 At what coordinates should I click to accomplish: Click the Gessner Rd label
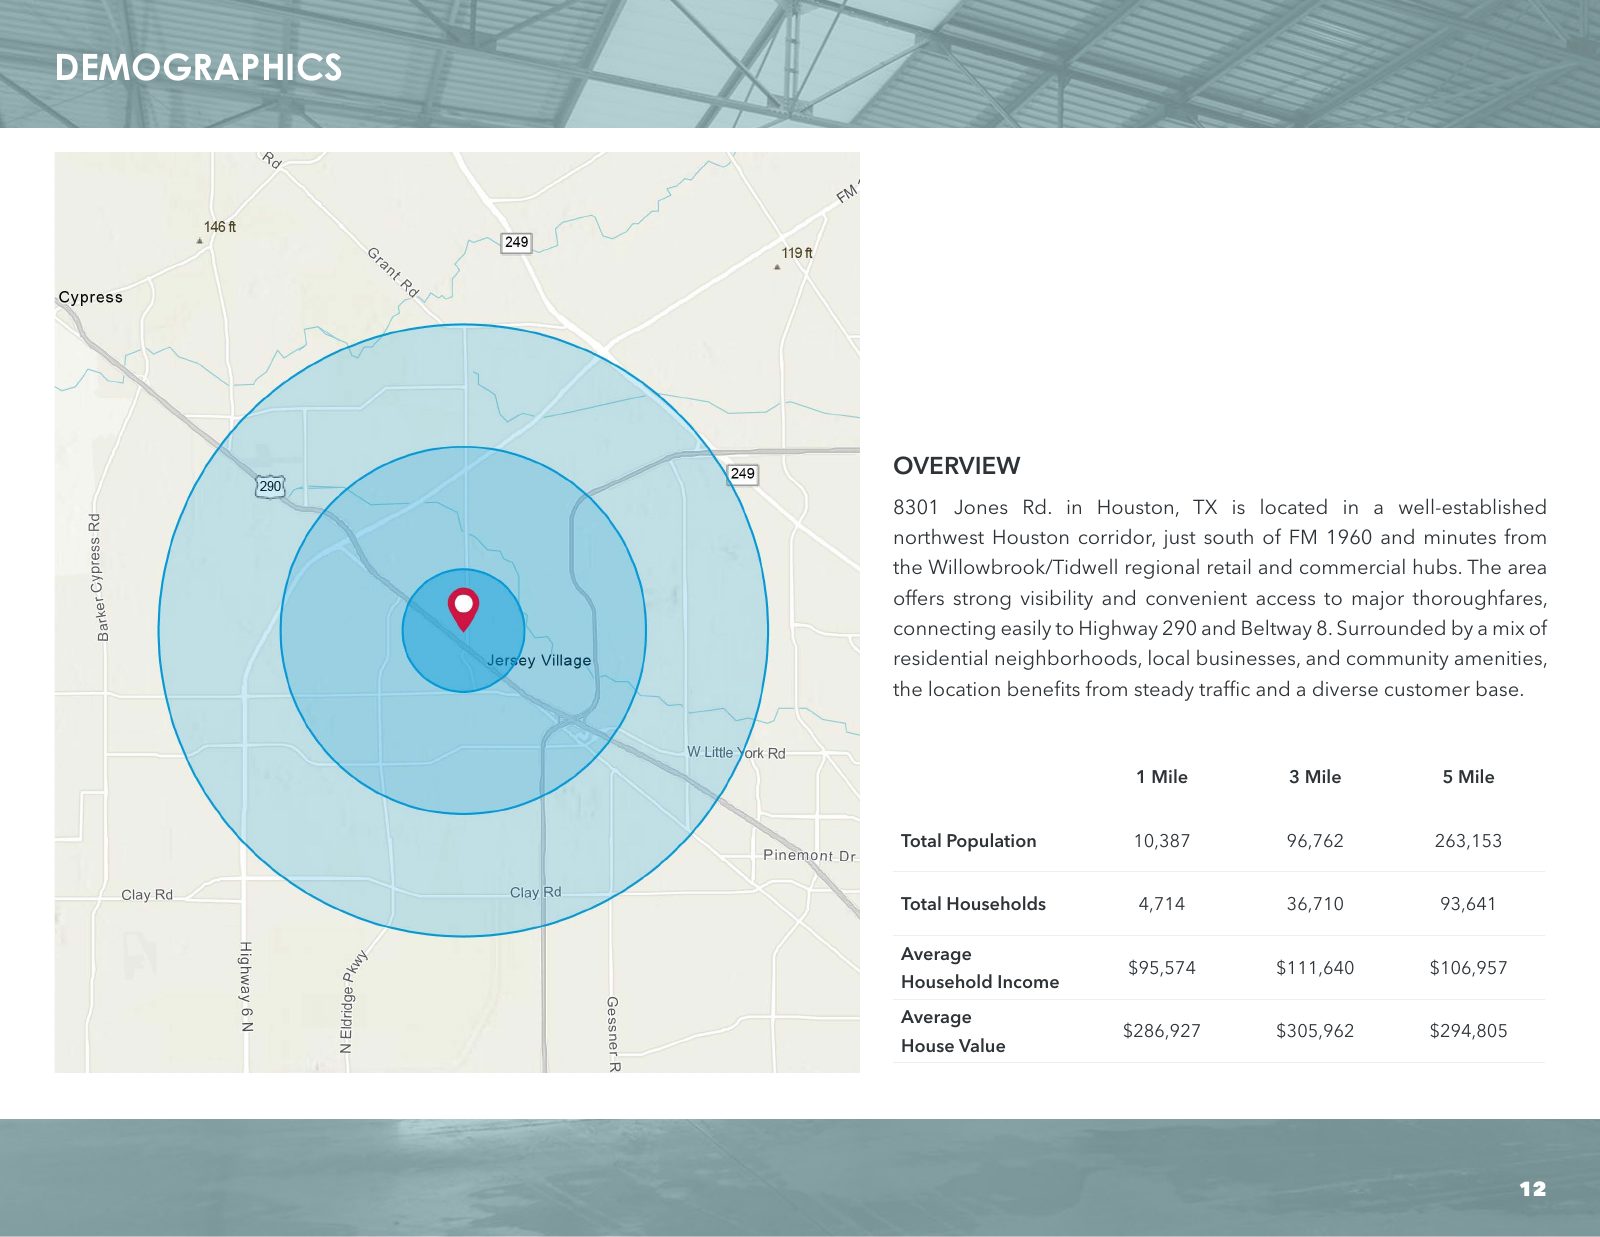pos(613,1034)
